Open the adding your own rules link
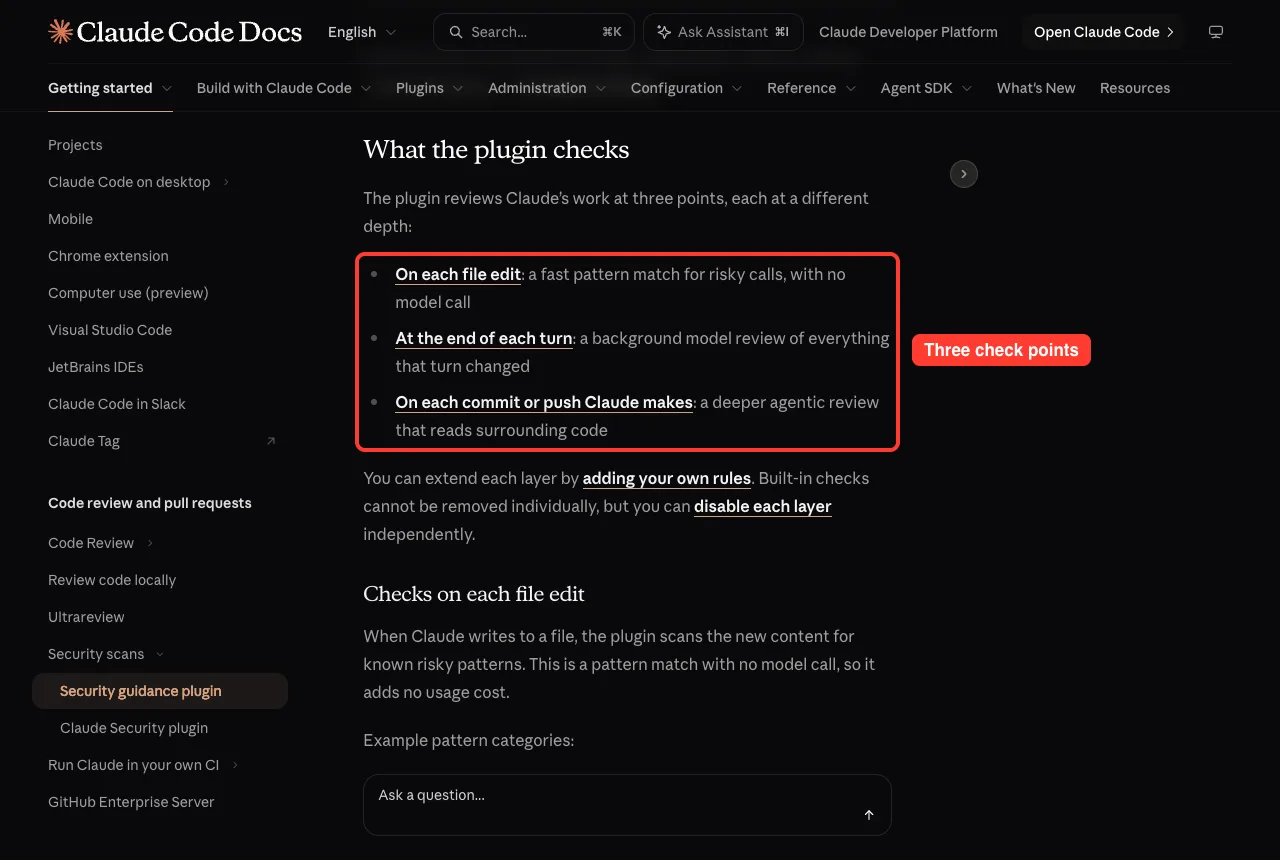The width and height of the screenshot is (1280, 860). tap(667, 478)
